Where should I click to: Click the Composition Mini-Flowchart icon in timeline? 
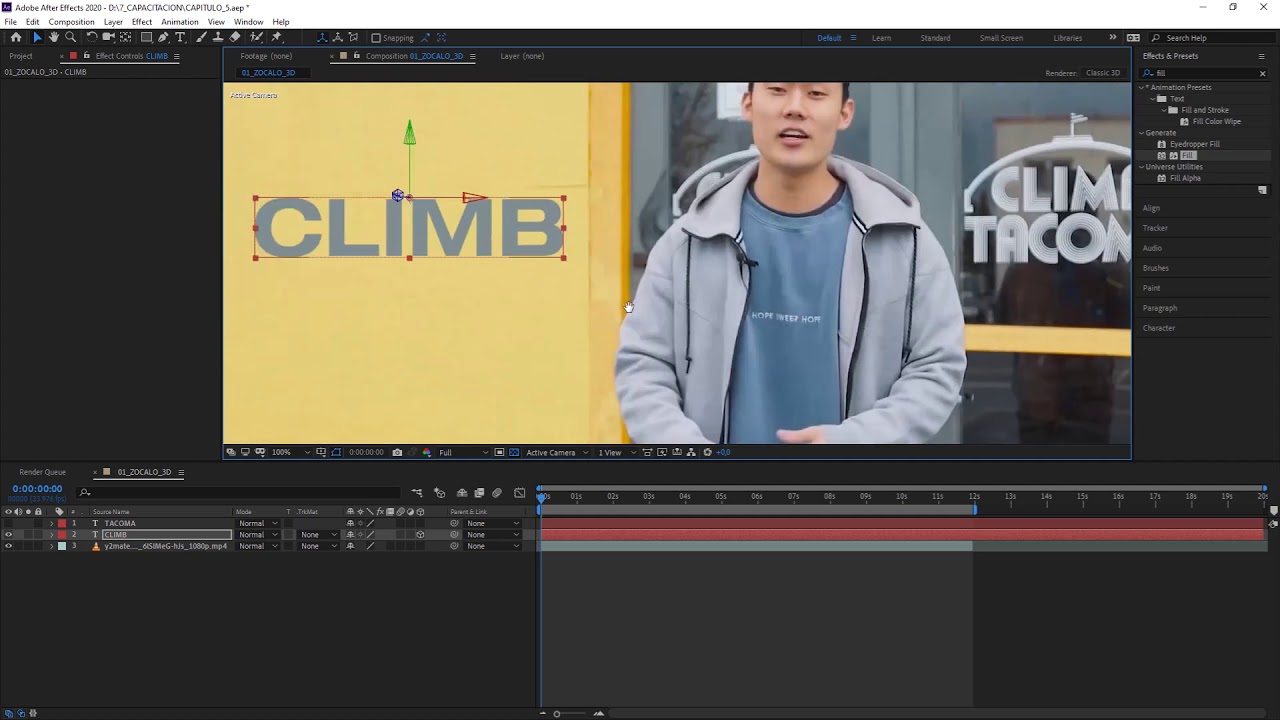[x=416, y=493]
